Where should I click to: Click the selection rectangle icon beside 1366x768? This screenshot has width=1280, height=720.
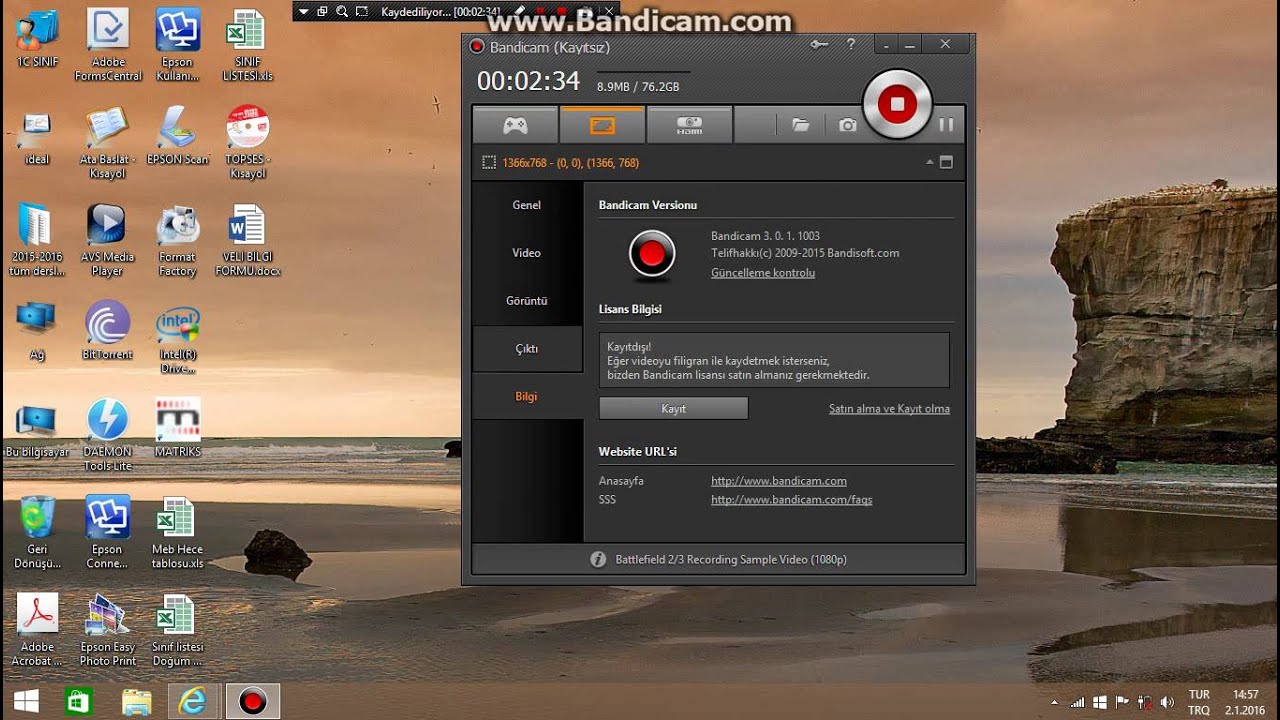pyautogui.click(x=489, y=162)
